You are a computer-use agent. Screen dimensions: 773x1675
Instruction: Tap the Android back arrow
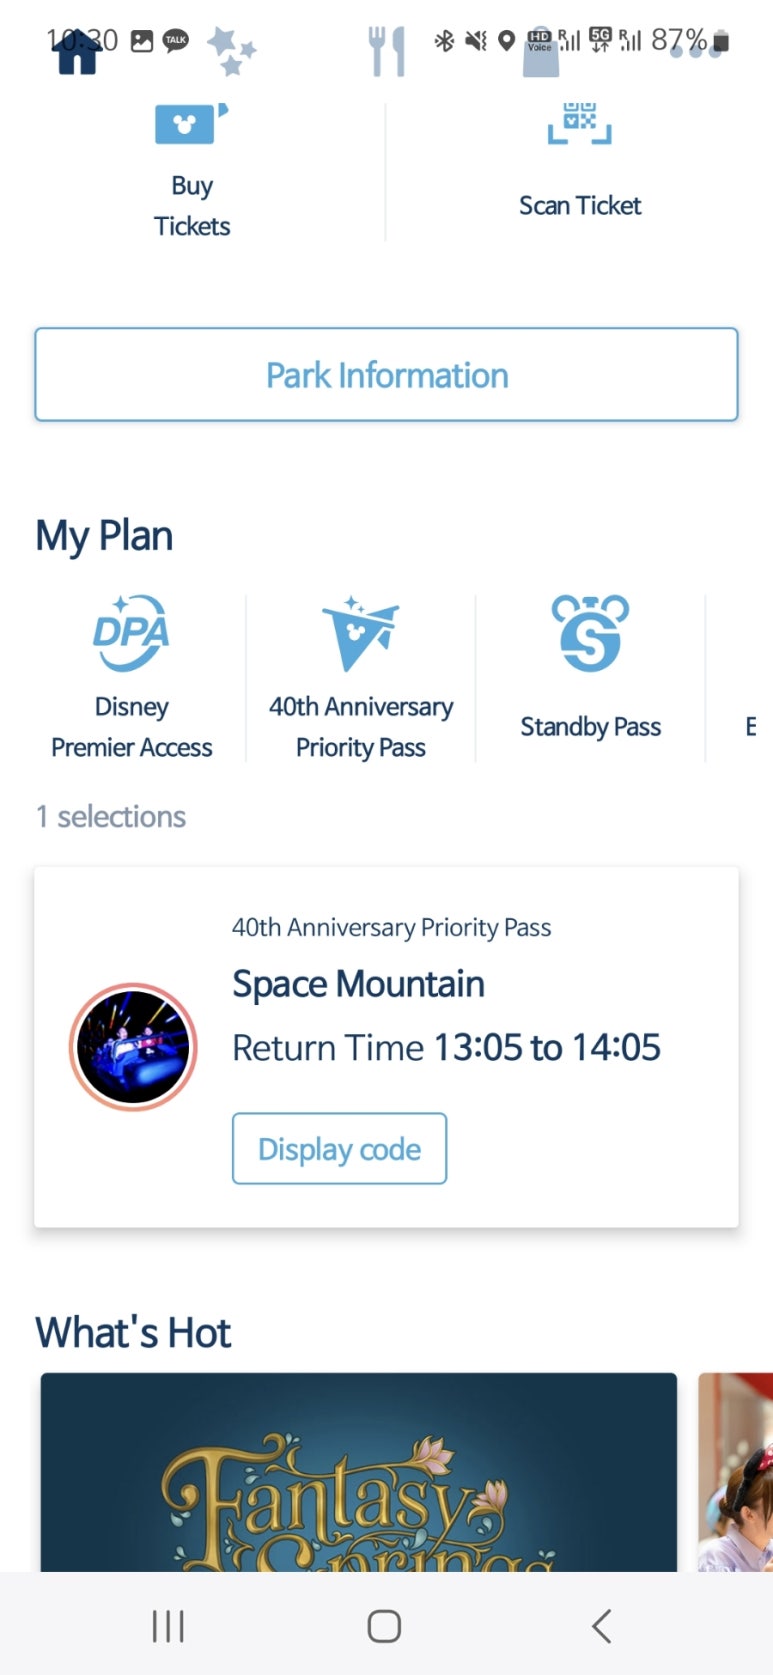tap(601, 1626)
